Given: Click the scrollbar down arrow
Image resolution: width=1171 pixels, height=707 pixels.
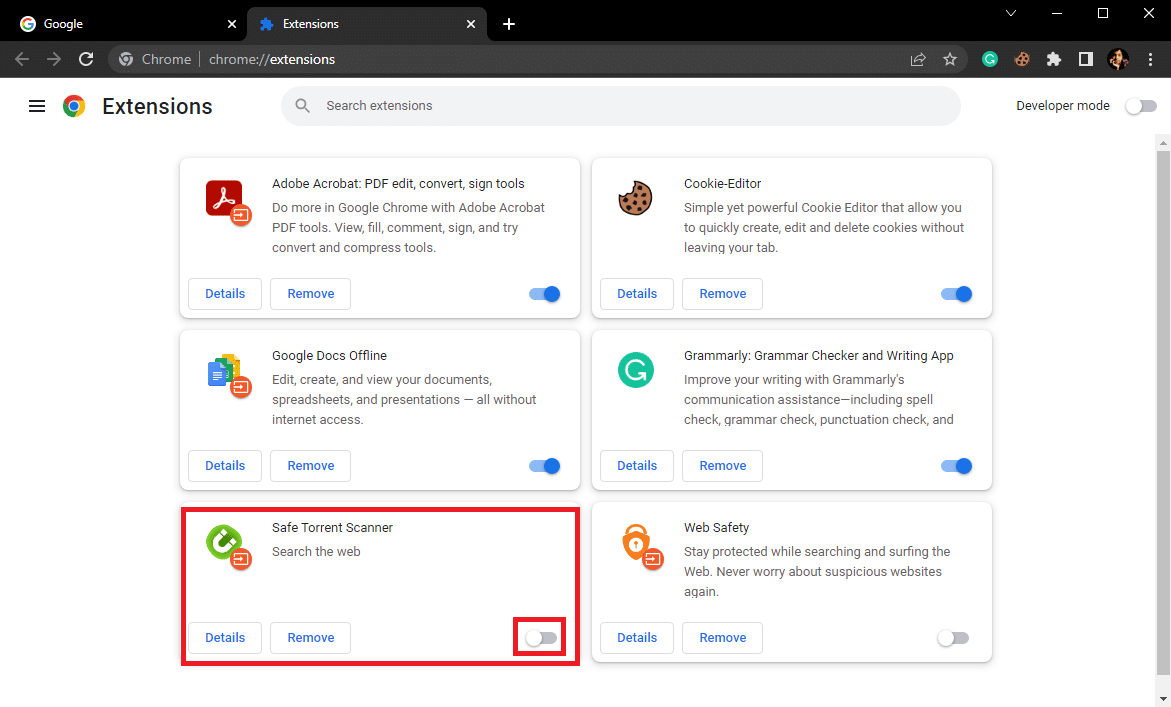Looking at the screenshot, I should 1163,699.
